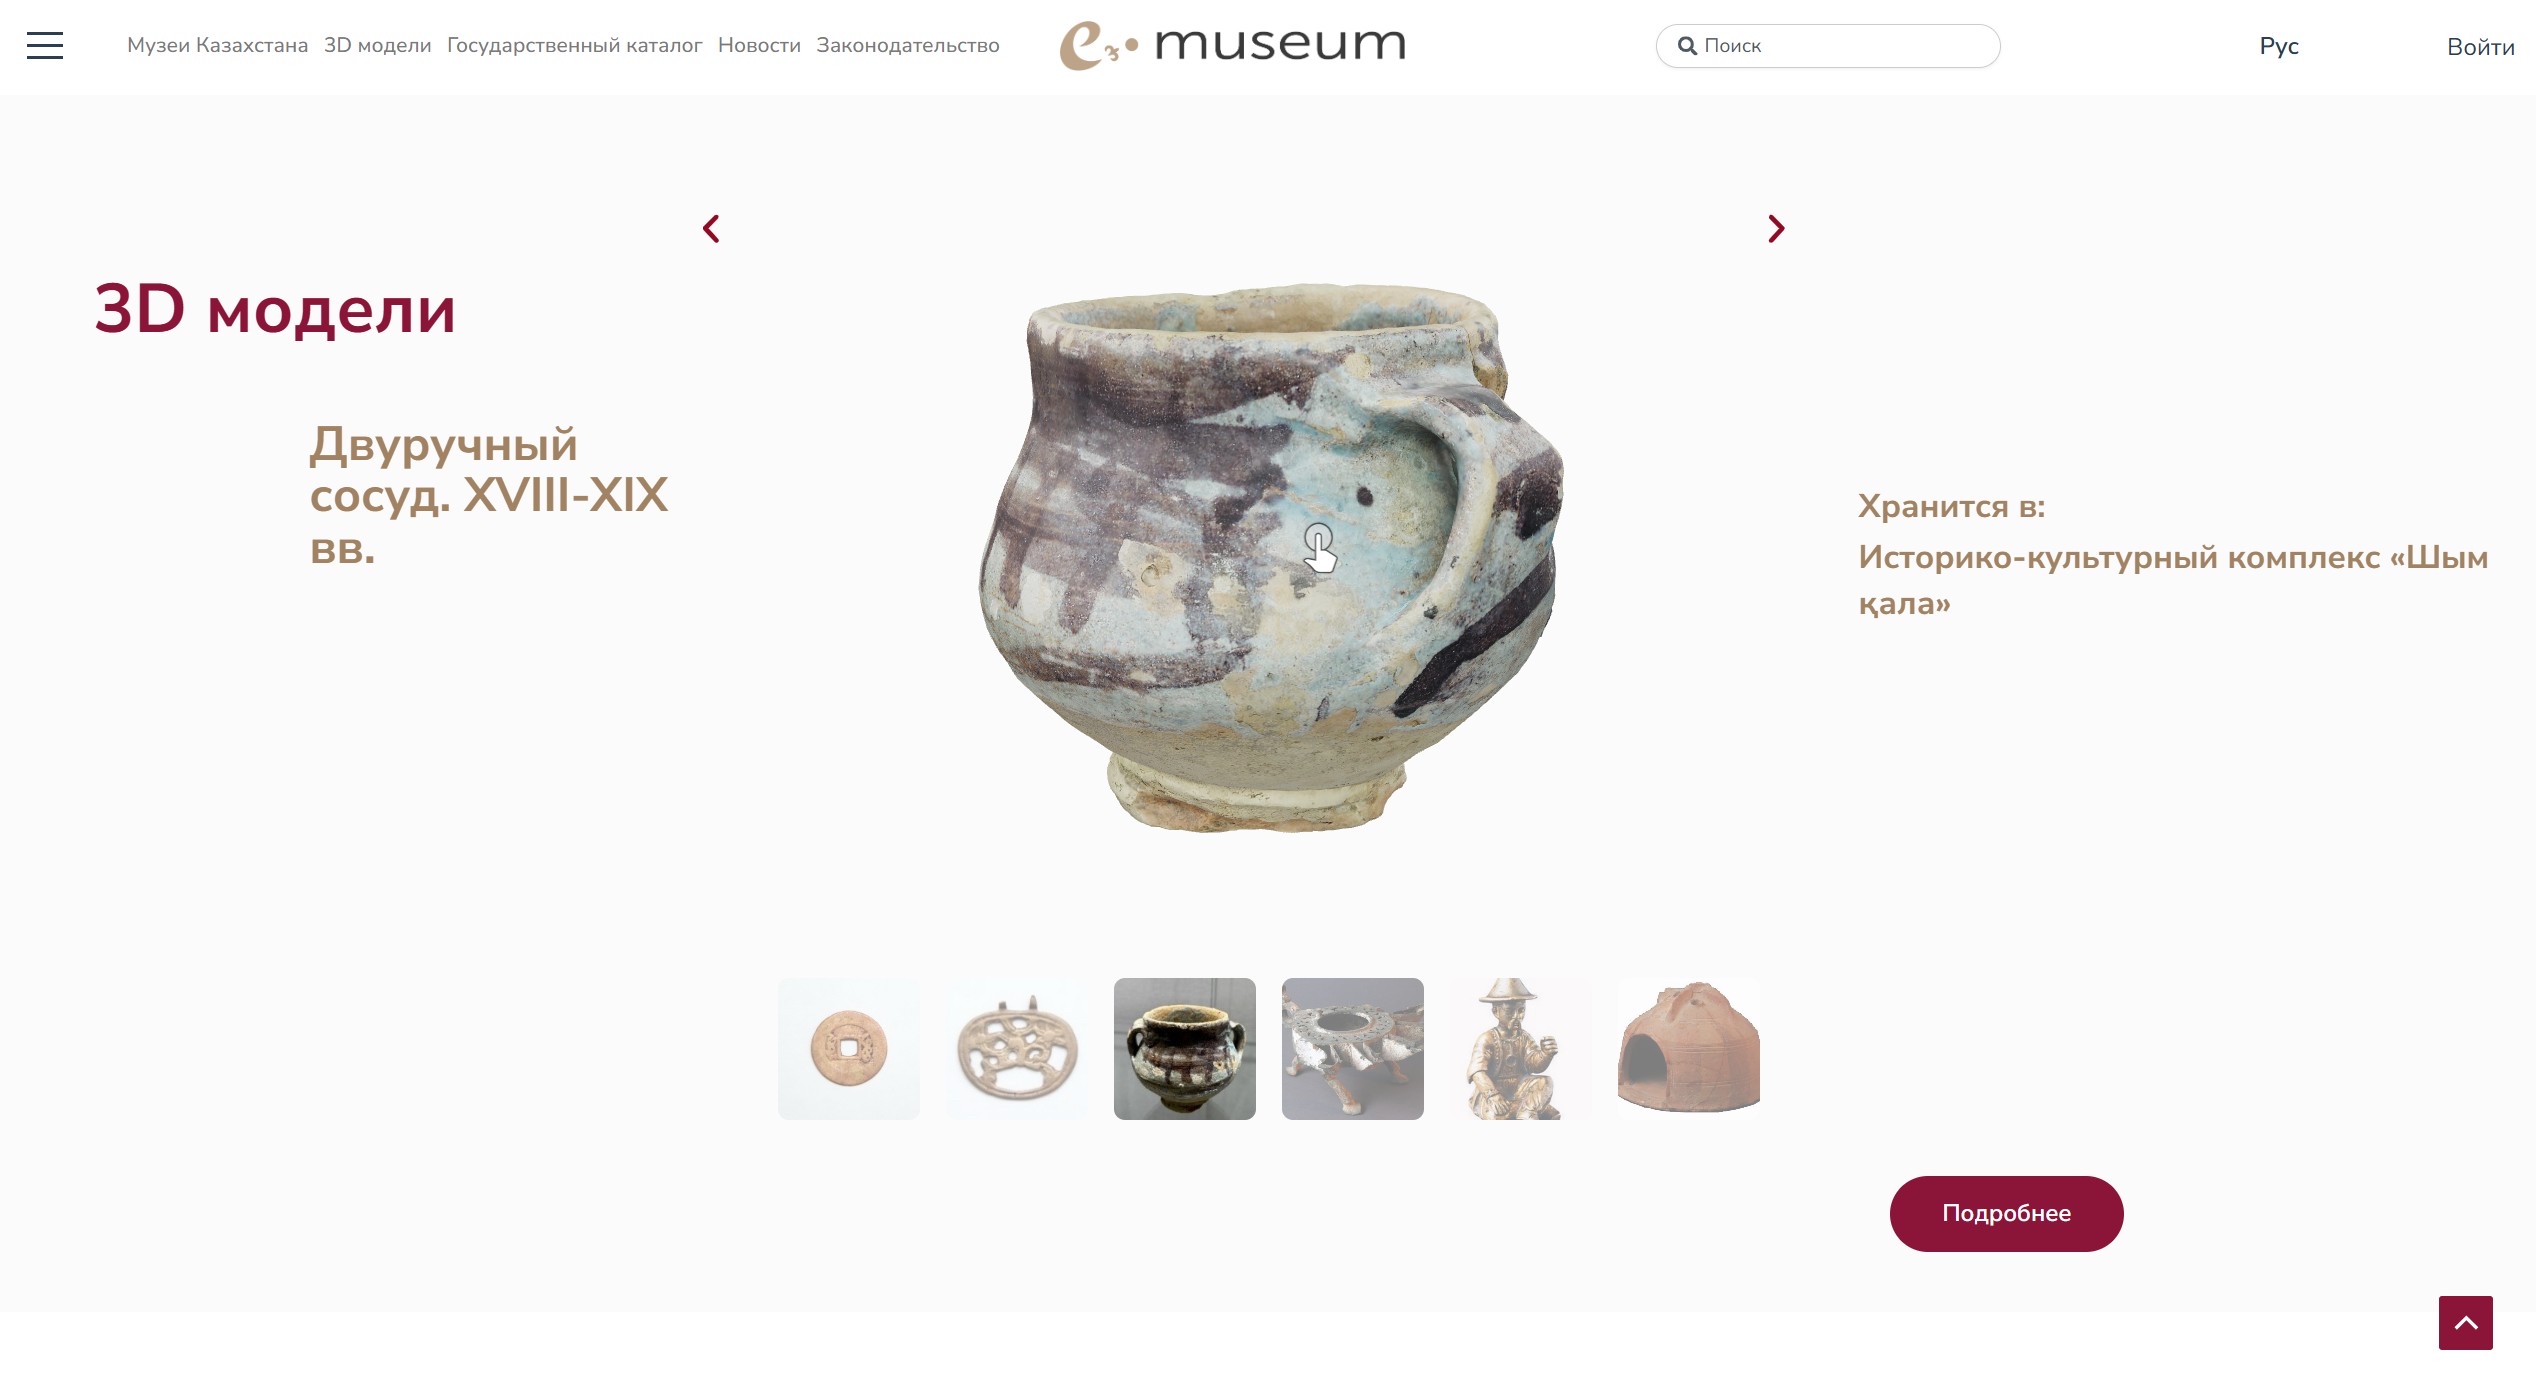Select the openwork plaque thumbnail

pos(1016,1048)
